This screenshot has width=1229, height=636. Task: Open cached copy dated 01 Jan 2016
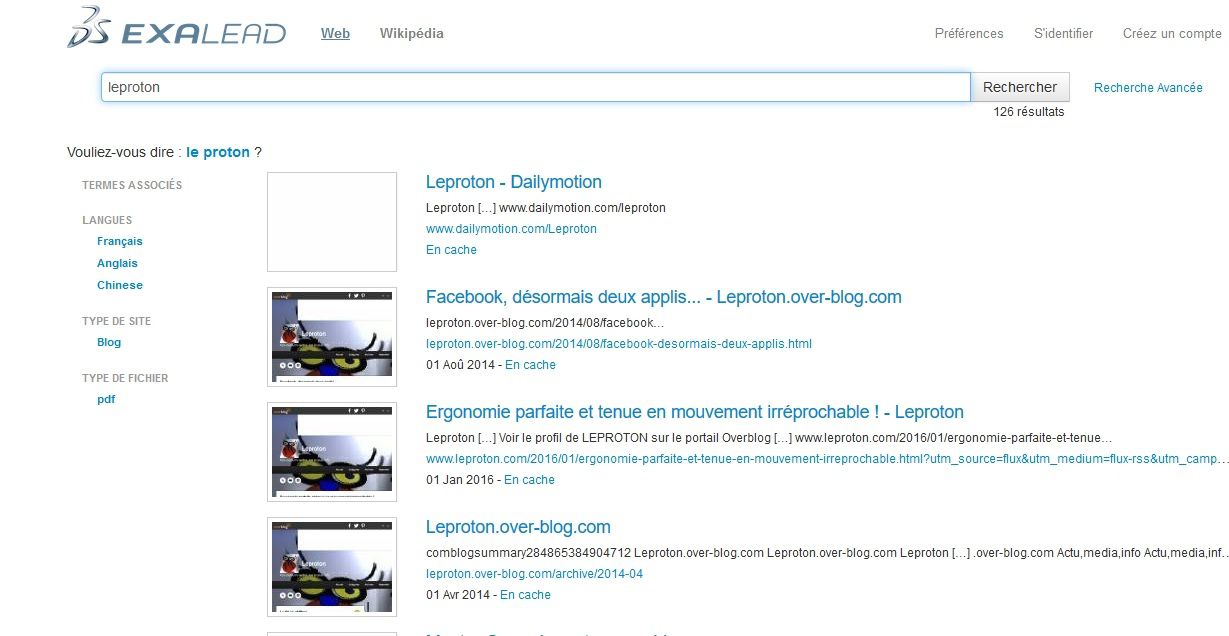[x=529, y=480]
